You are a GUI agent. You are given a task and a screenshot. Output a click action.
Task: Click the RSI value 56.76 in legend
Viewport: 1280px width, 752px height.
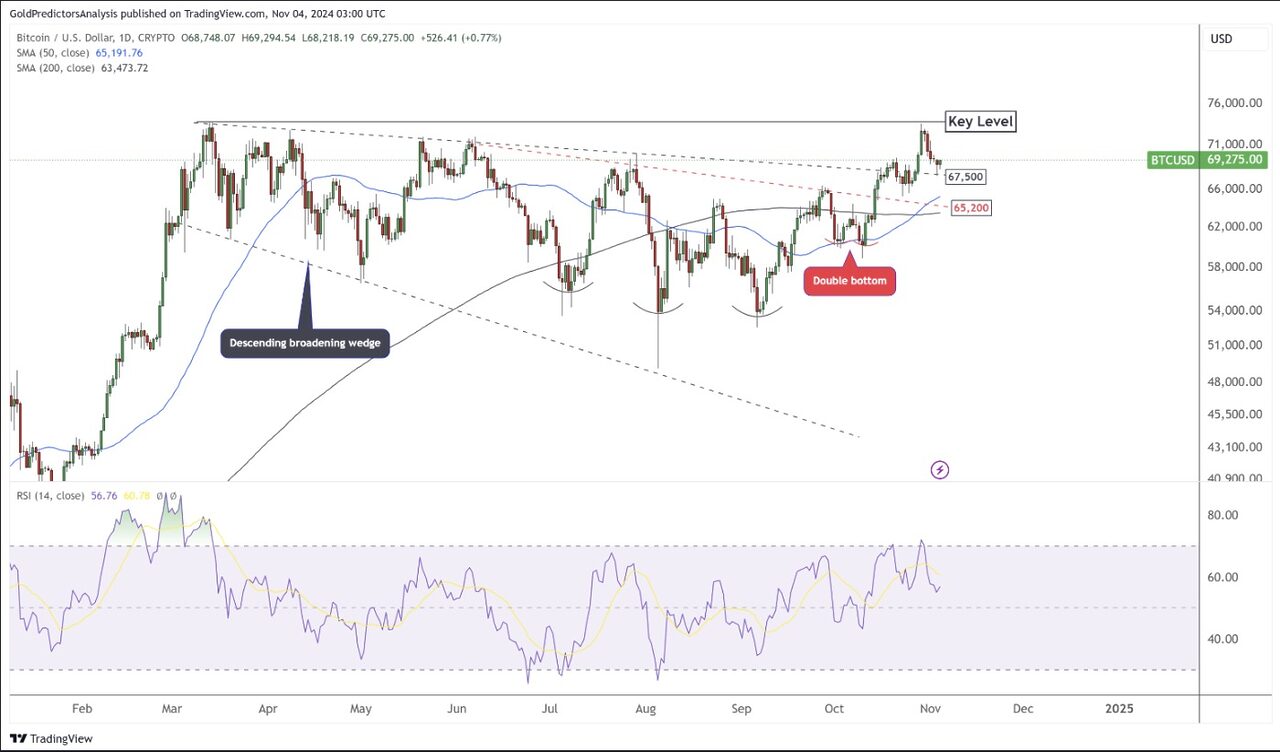(103, 495)
